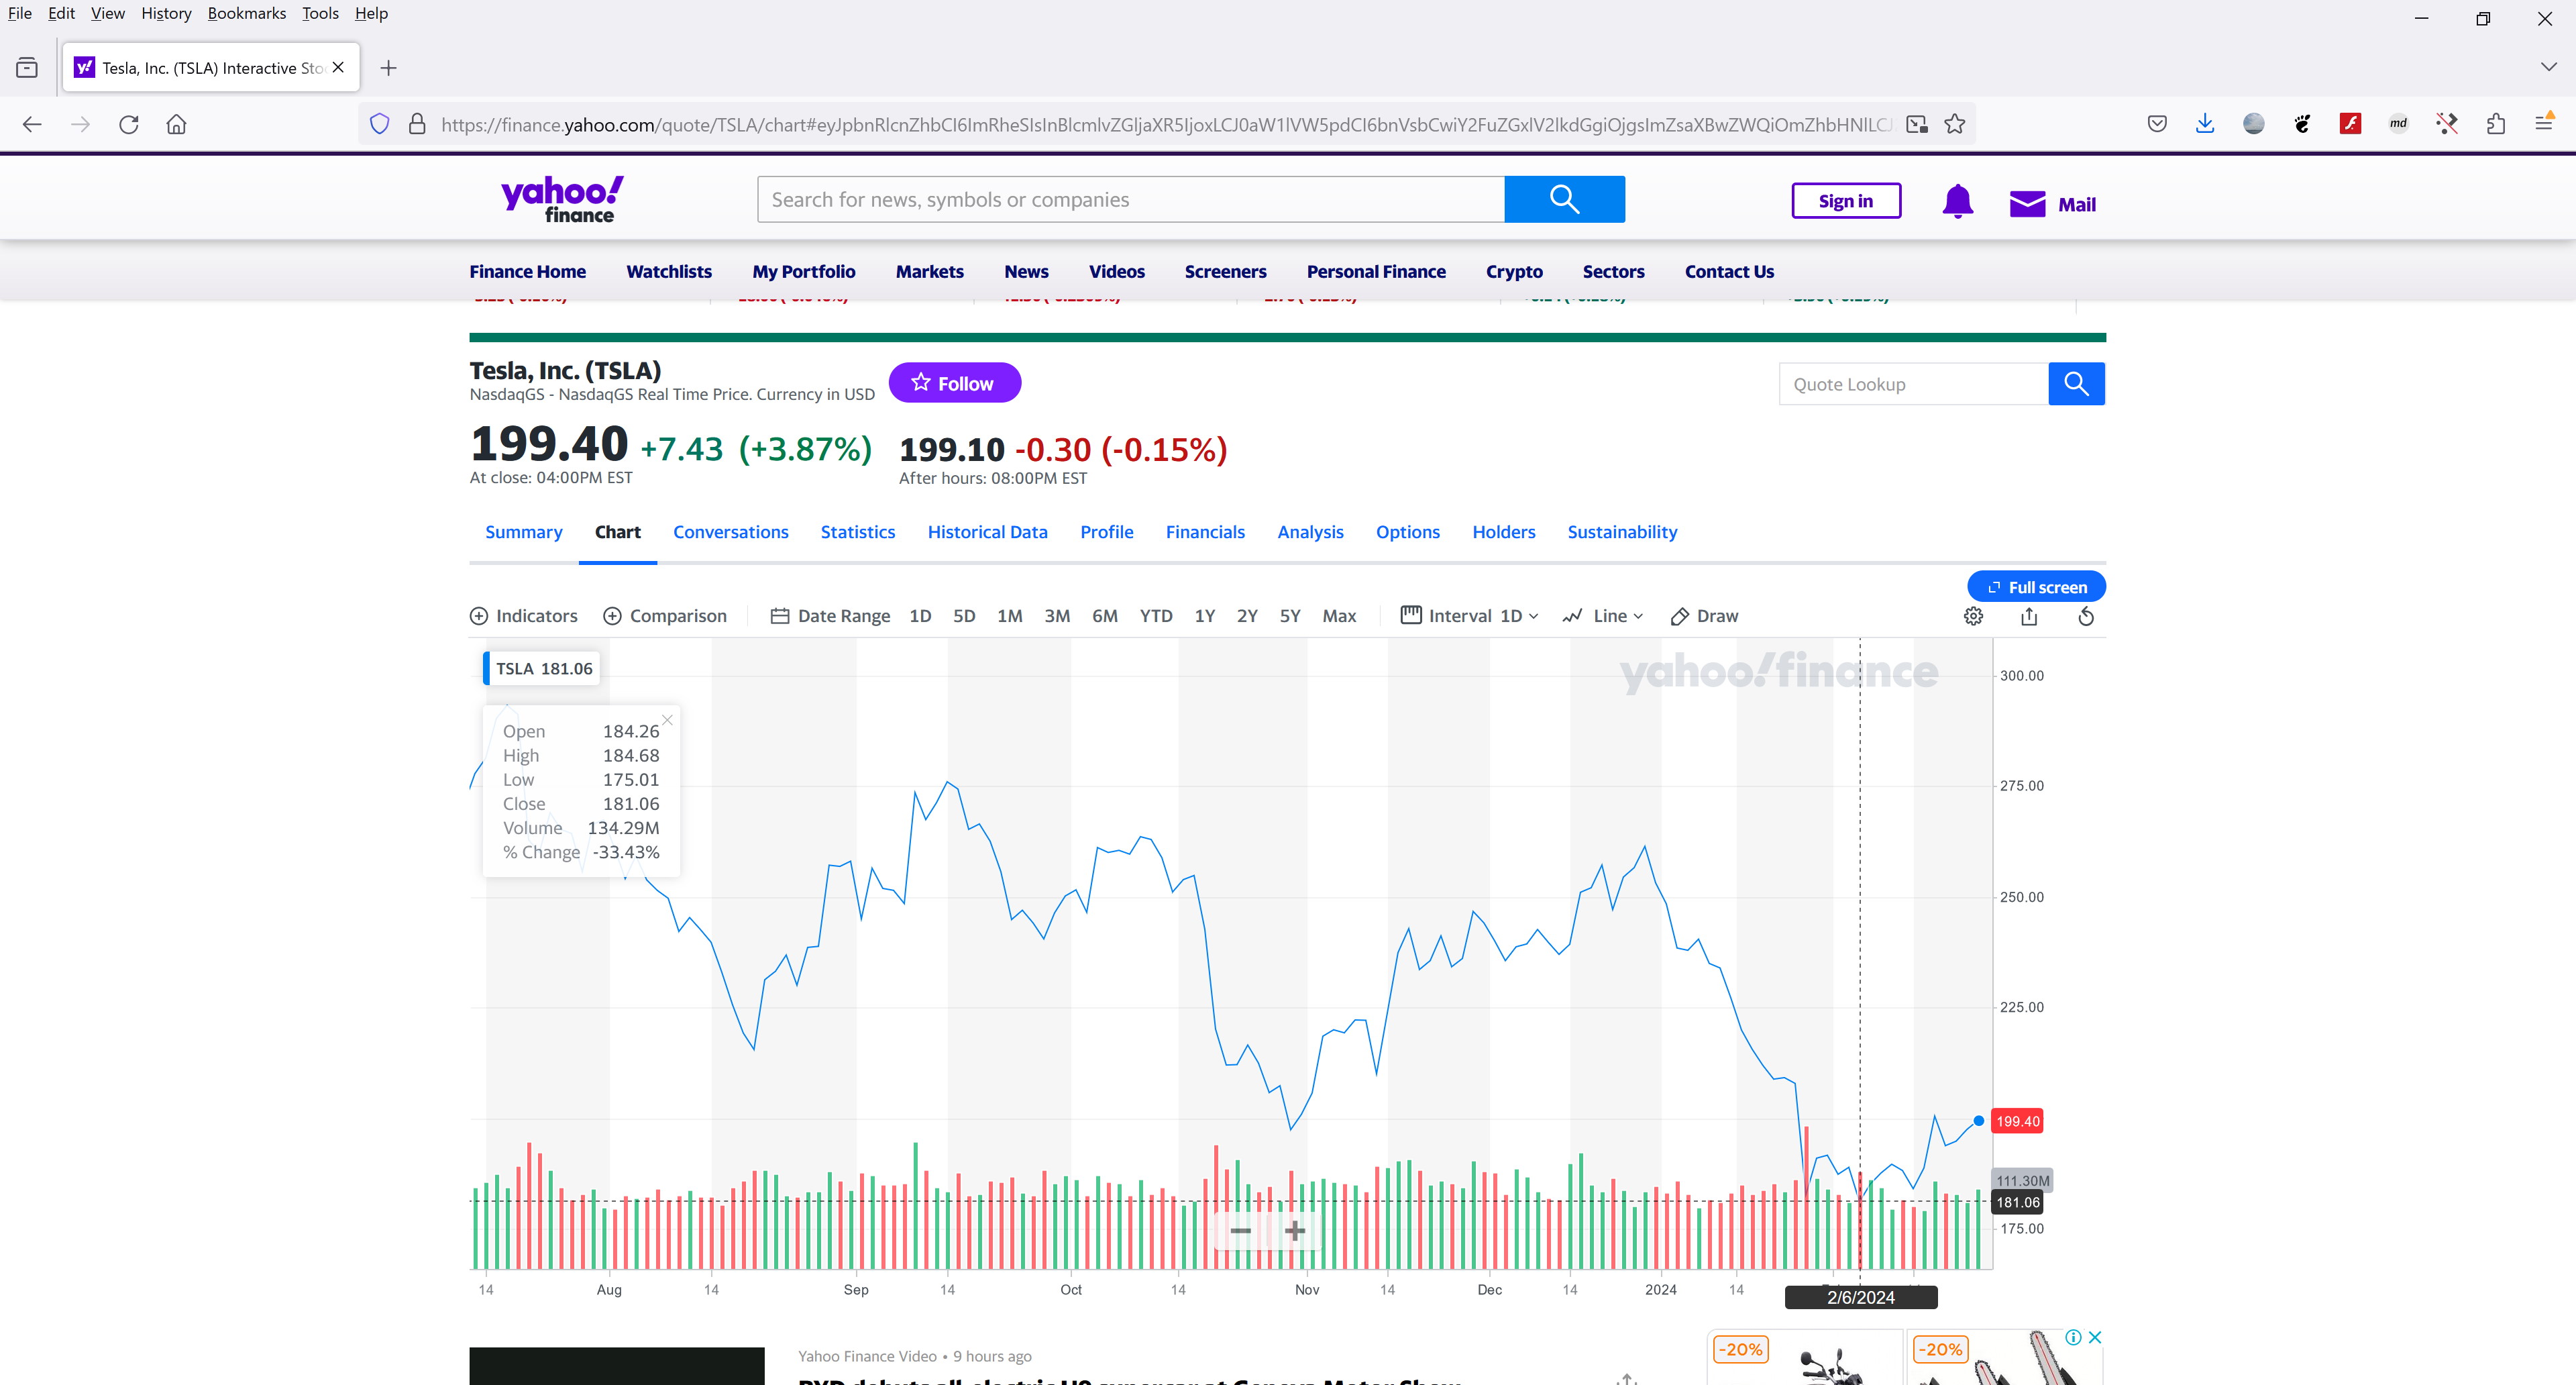Click the red Flash extension icon

[x=2350, y=124]
